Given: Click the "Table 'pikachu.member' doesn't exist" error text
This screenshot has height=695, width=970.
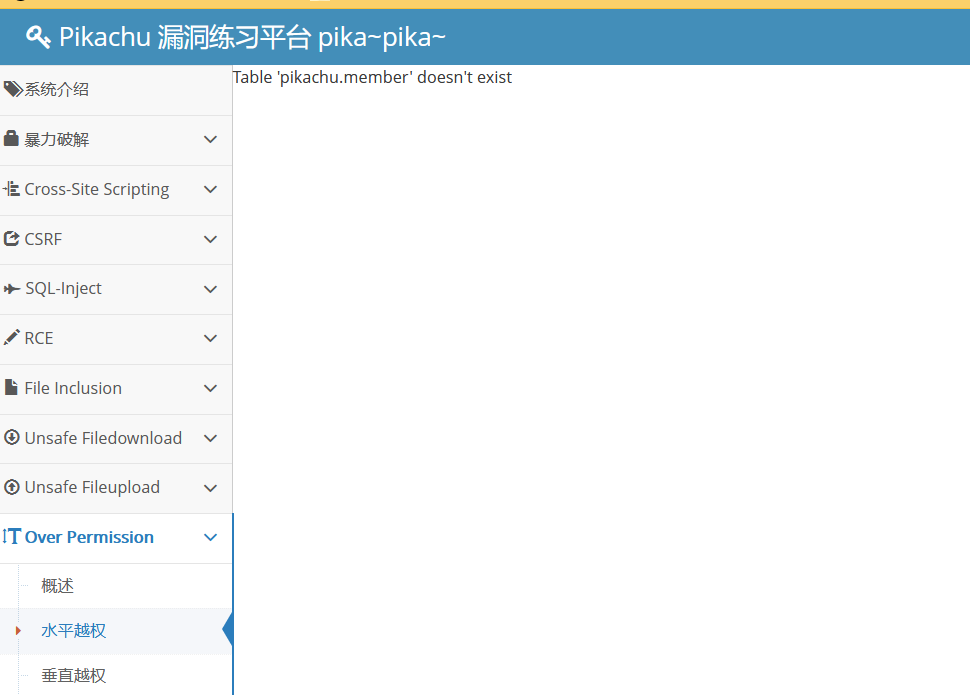Looking at the screenshot, I should coord(372,77).
